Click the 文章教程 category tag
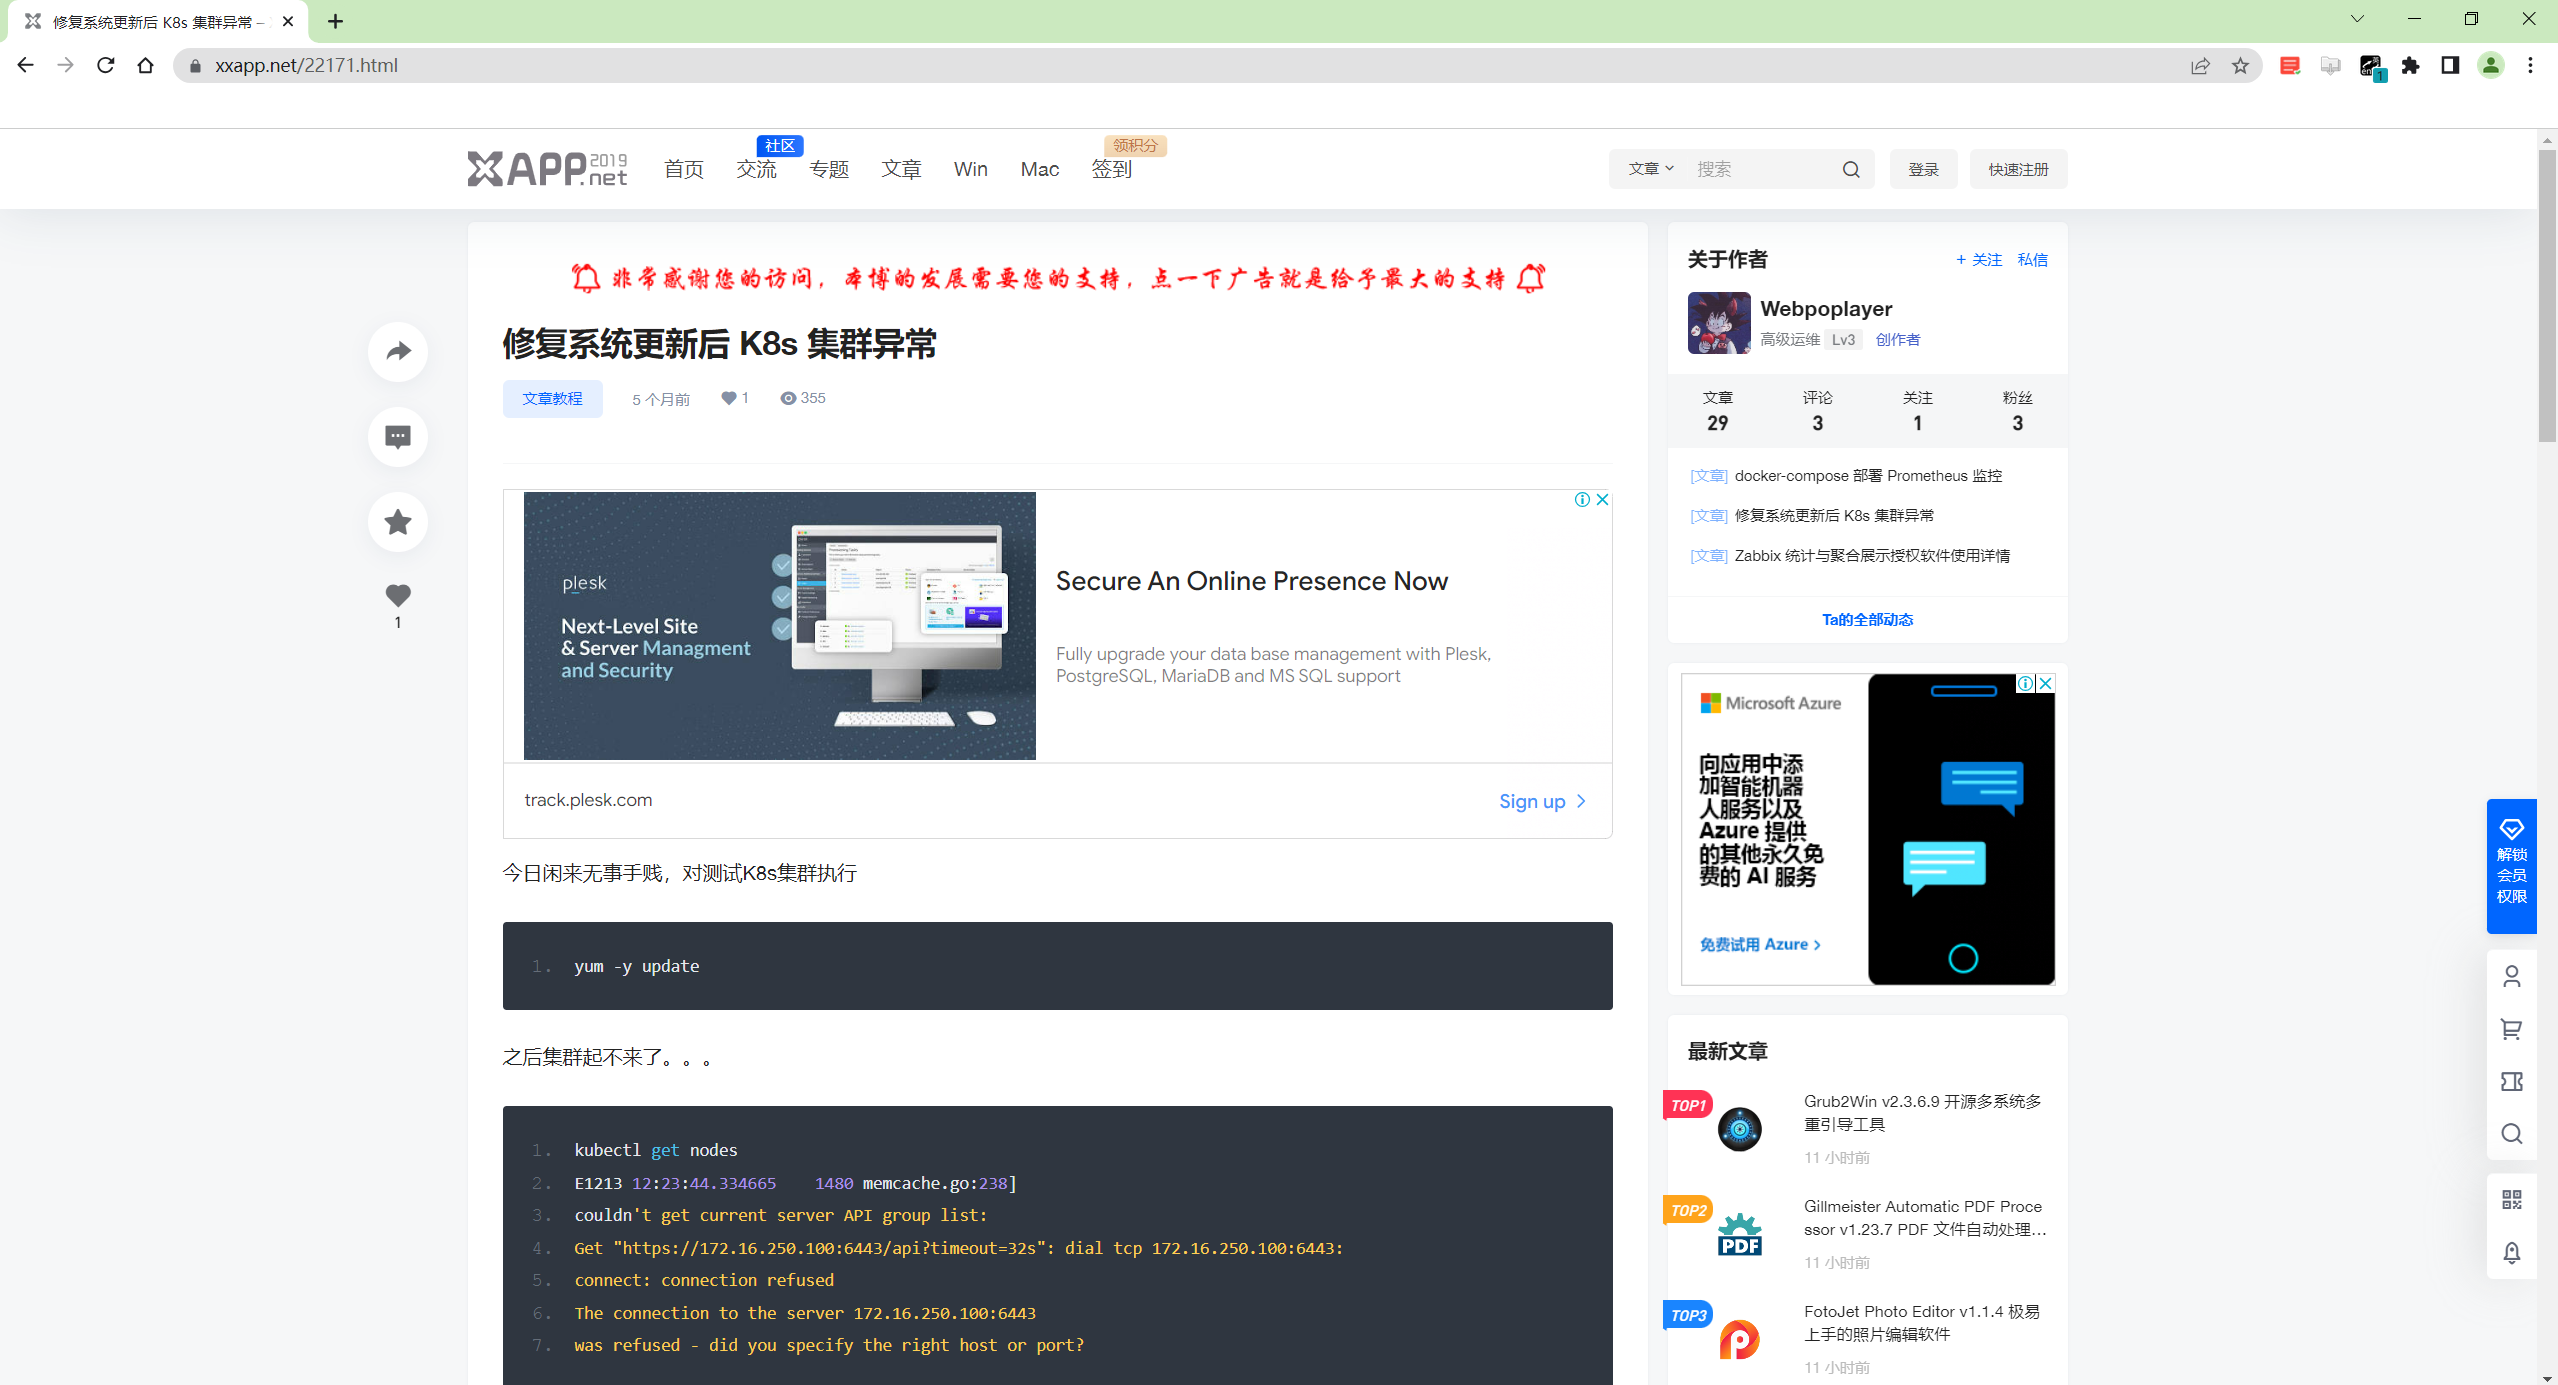Screen dimensions: 2558x1385 (552, 398)
